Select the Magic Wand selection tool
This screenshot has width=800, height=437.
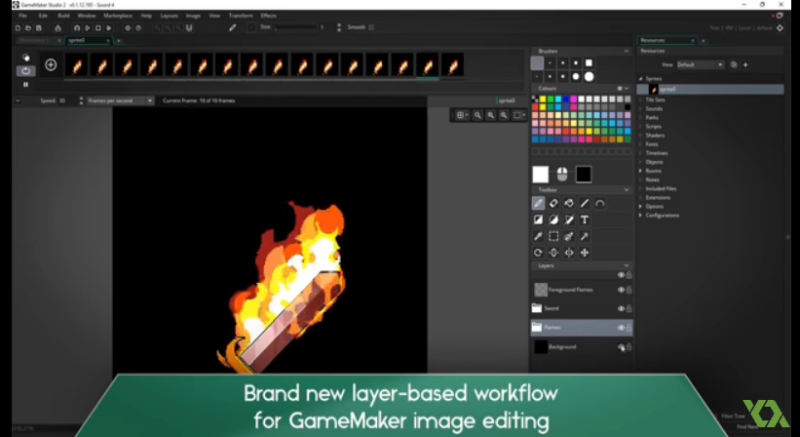coord(585,236)
